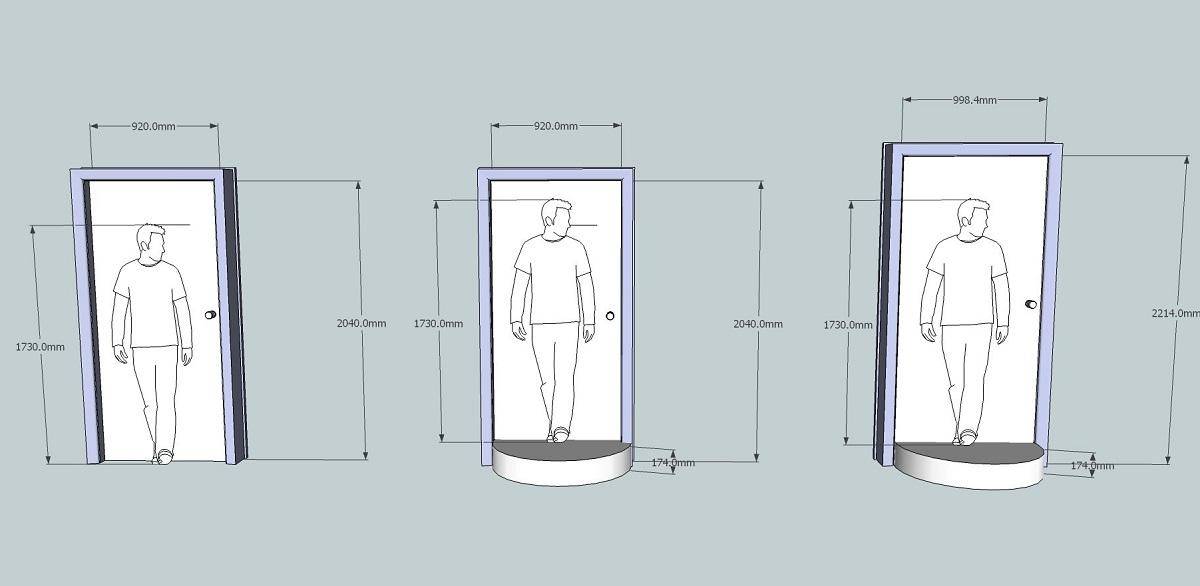1200x586 pixels.
Task: Click the person standing in the middle doorway
Action: (551, 315)
